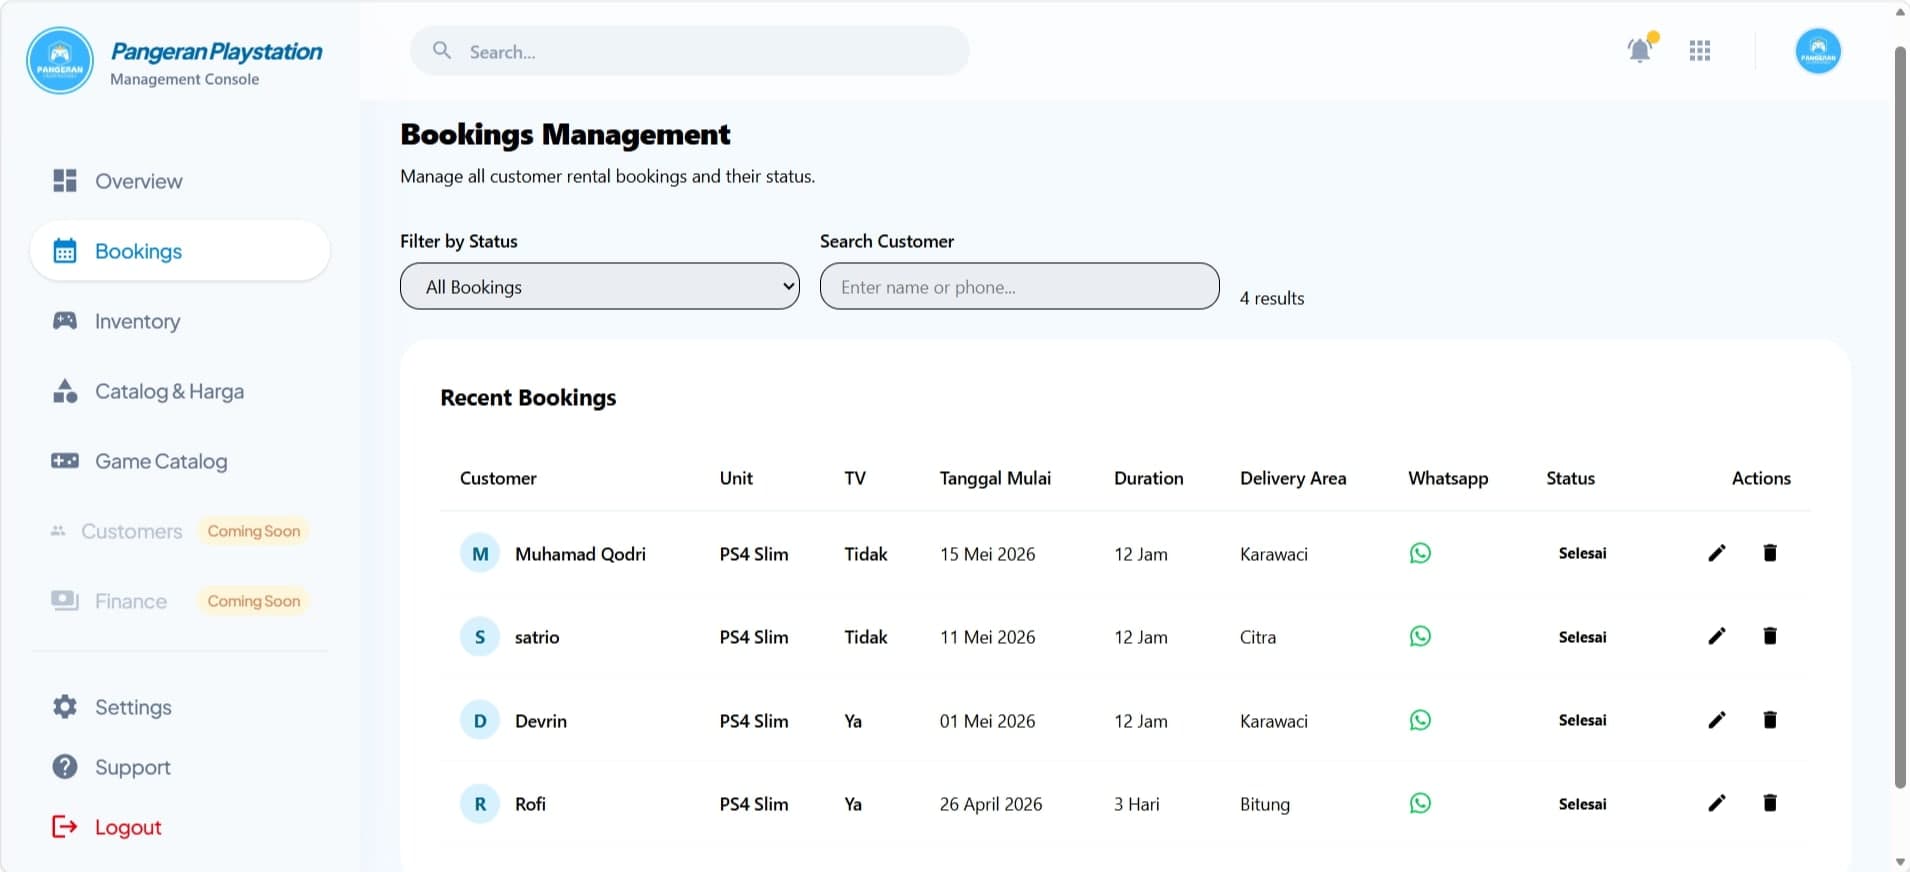Click Selesai status for Devrin
1910x872 pixels.
[1582, 720]
